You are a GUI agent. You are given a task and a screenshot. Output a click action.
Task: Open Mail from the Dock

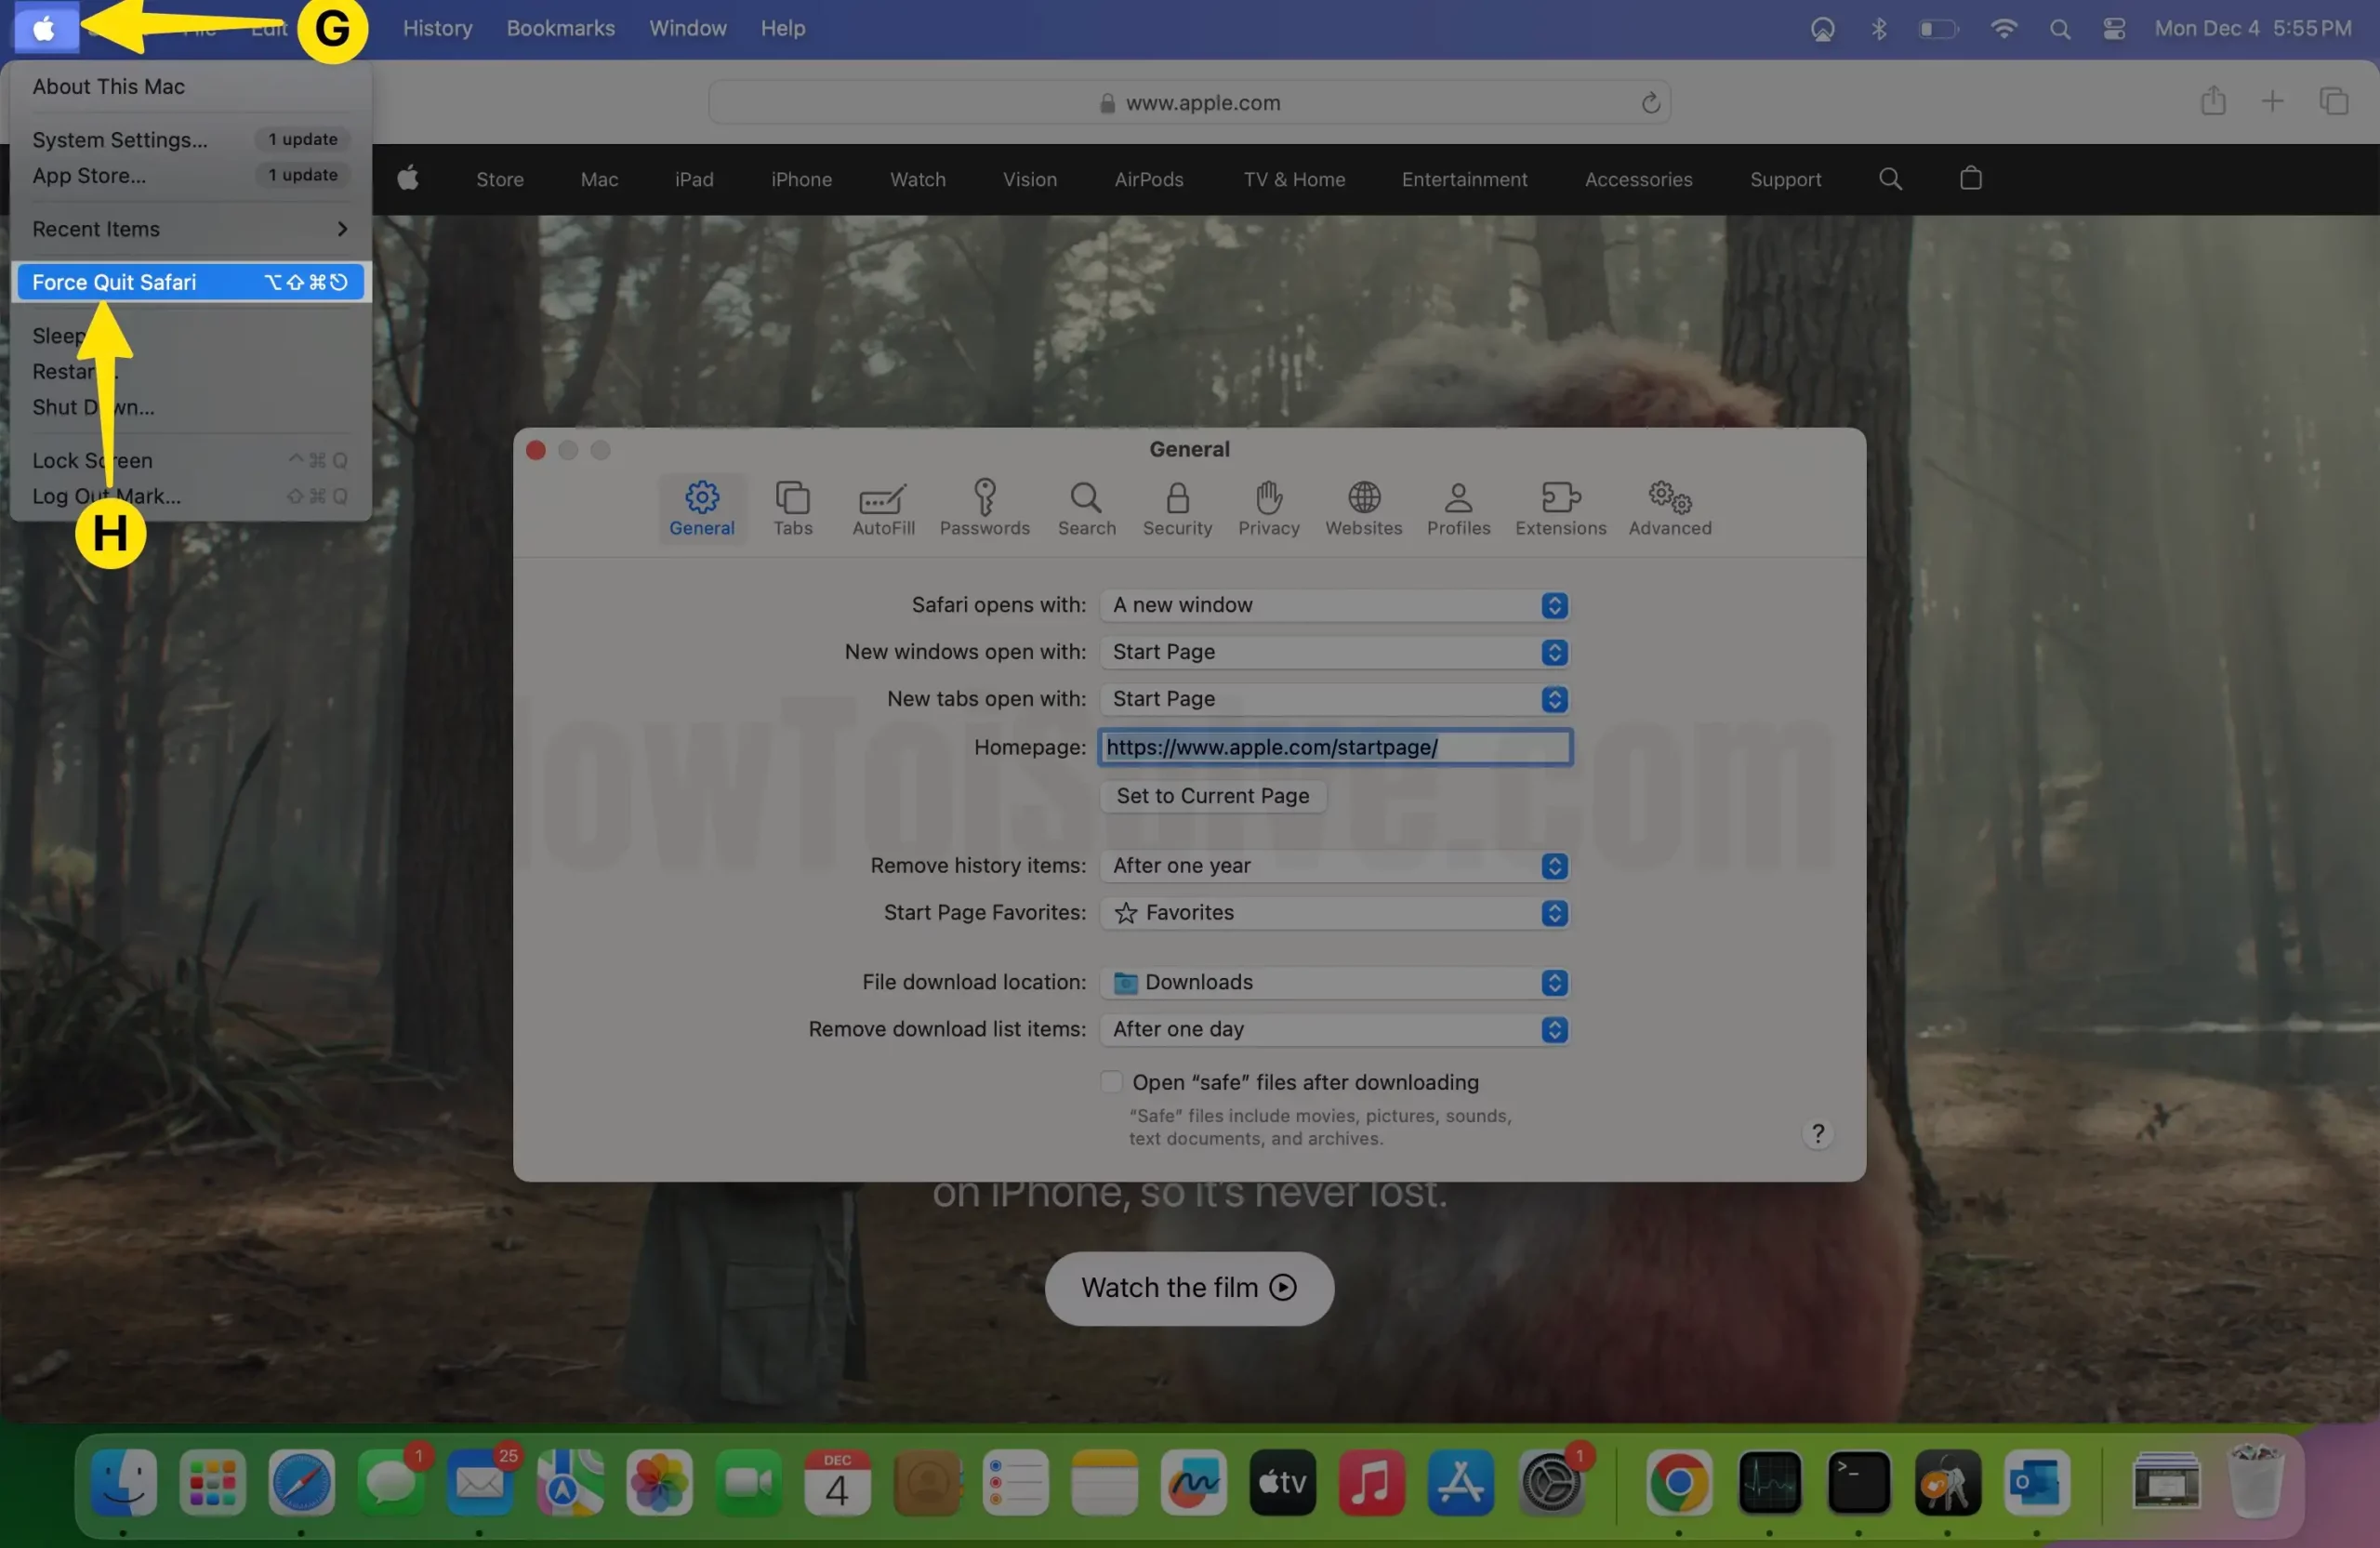(480, 1482)
